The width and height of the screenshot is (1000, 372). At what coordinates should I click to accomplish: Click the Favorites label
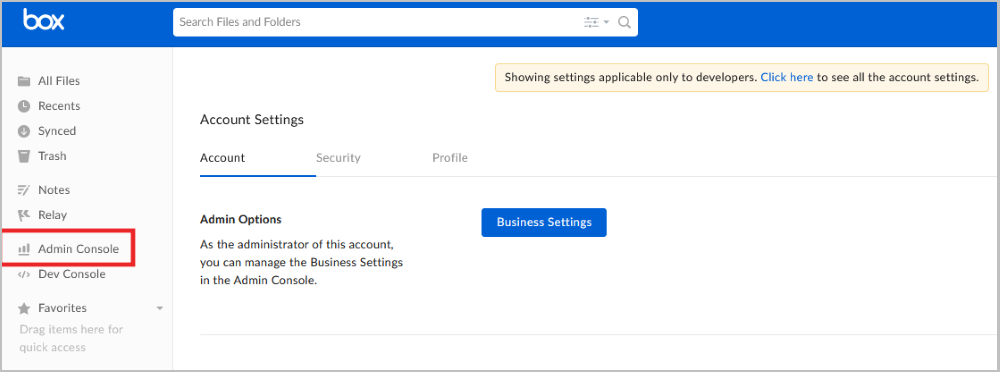point(62,308)
